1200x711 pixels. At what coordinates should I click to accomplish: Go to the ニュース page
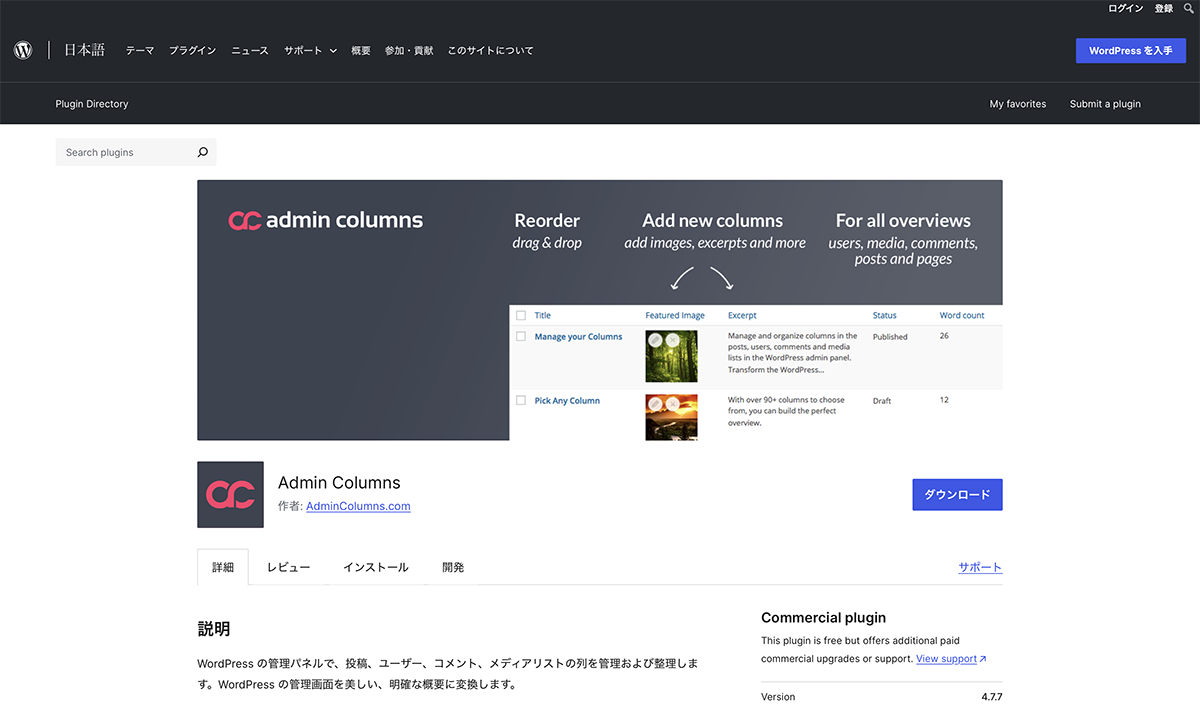(250, 50)
